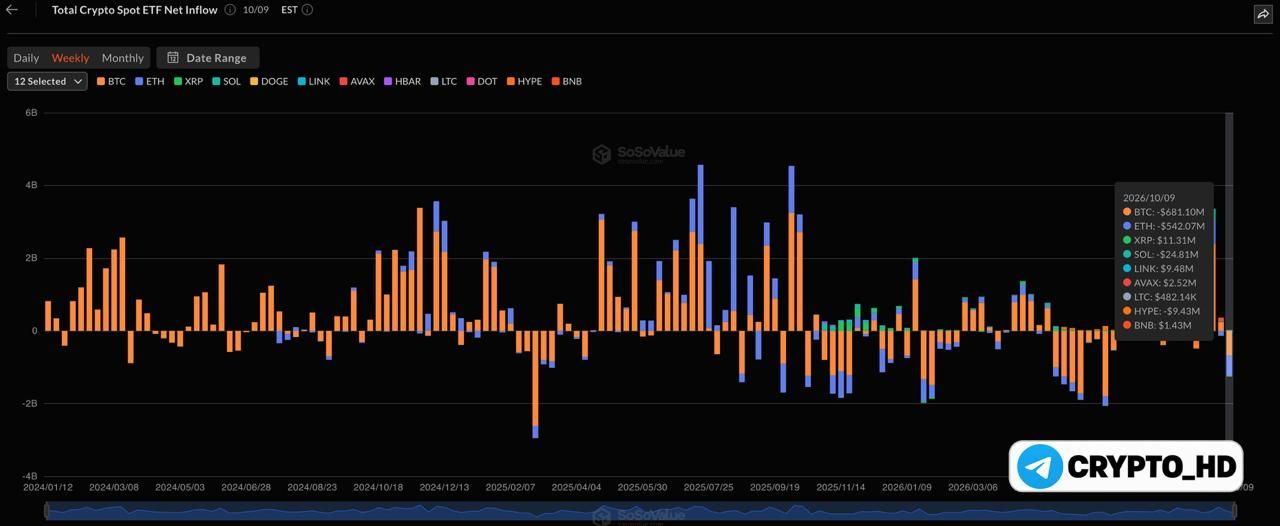Click the 2026/10/09 tooltip date header
This screenshot has width=1280, height=526.
click(1150, 198)
